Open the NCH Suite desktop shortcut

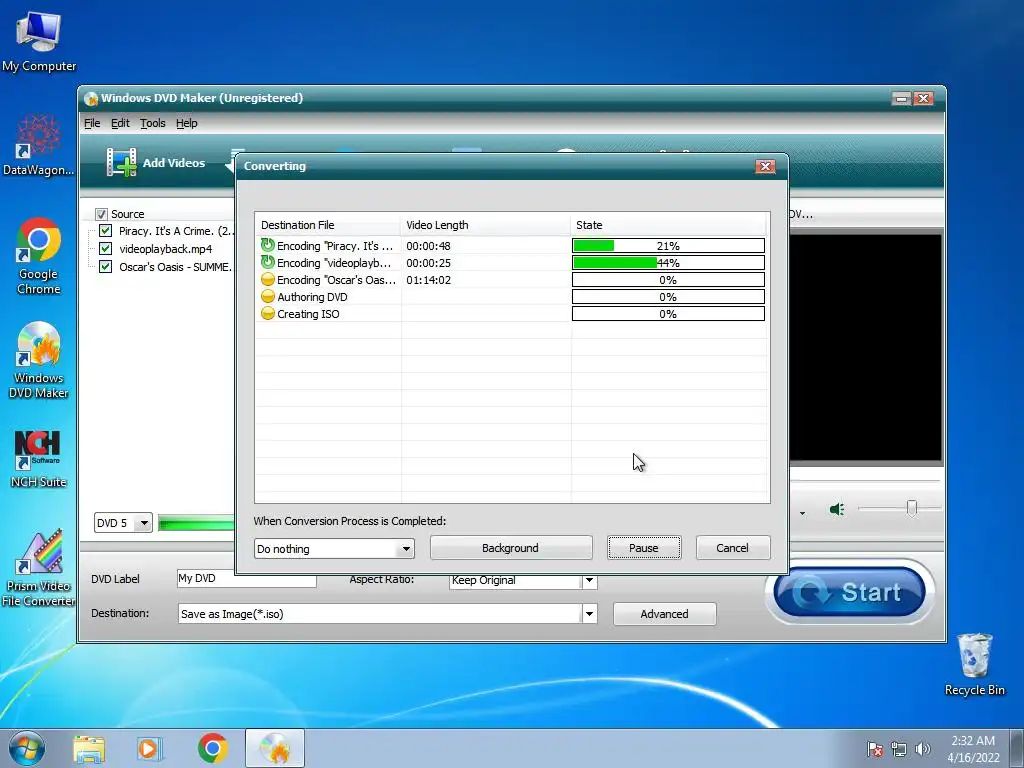pos(39,459)
